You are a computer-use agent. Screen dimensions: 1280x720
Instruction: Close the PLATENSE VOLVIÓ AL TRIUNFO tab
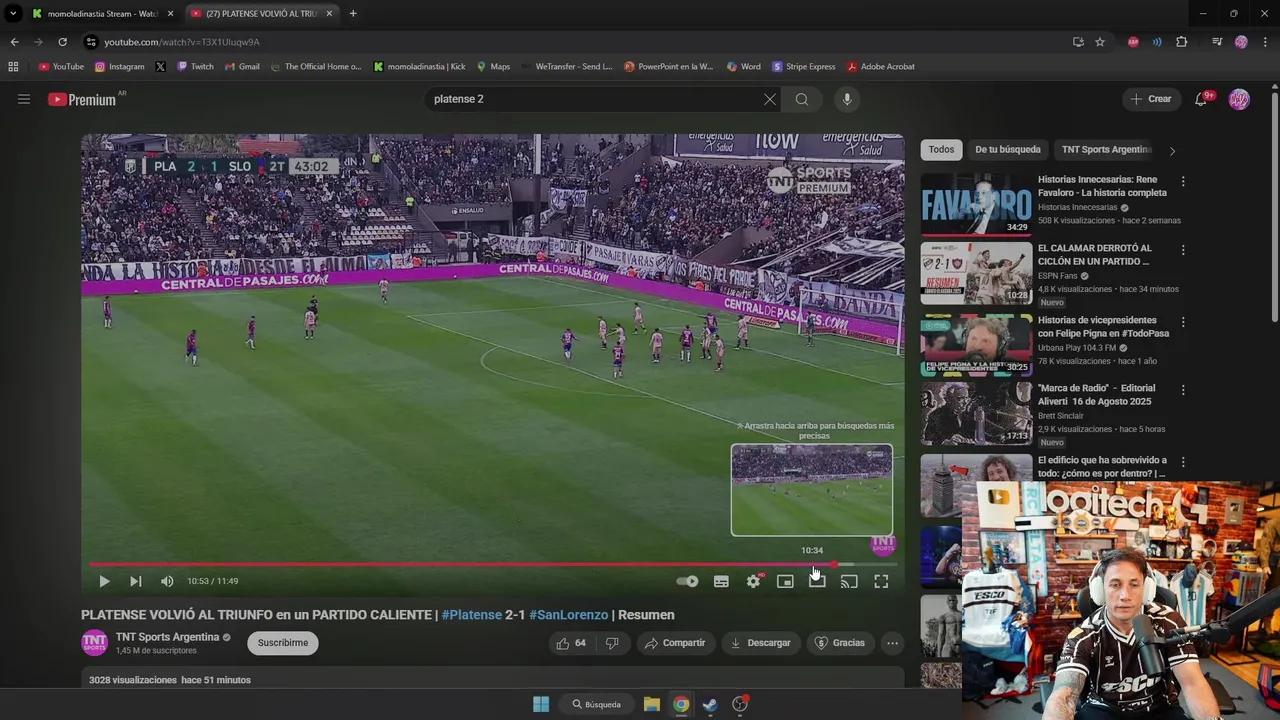click(329, 14)
